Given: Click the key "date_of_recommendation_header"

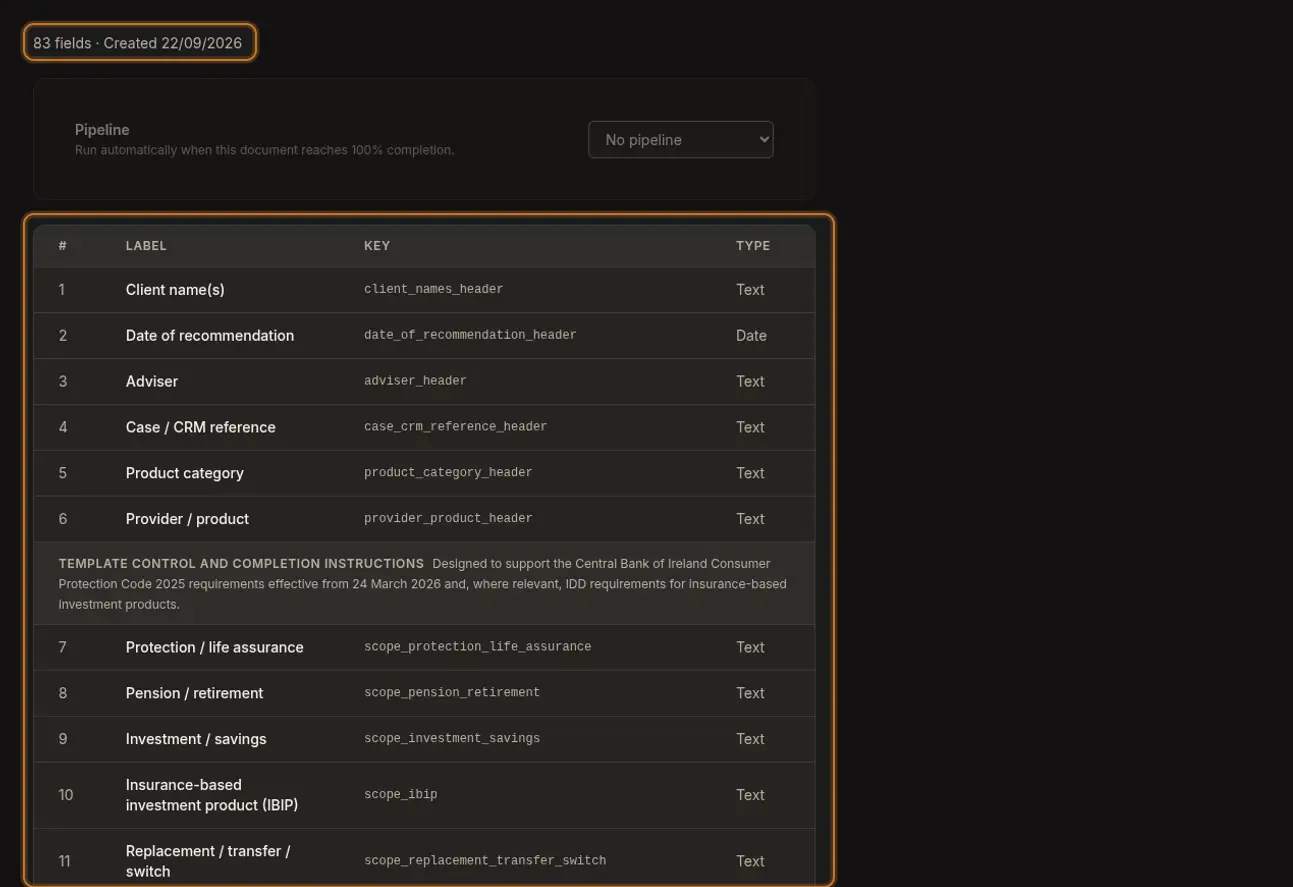Looking at the screenshot, I should click(x=470, y=336).
